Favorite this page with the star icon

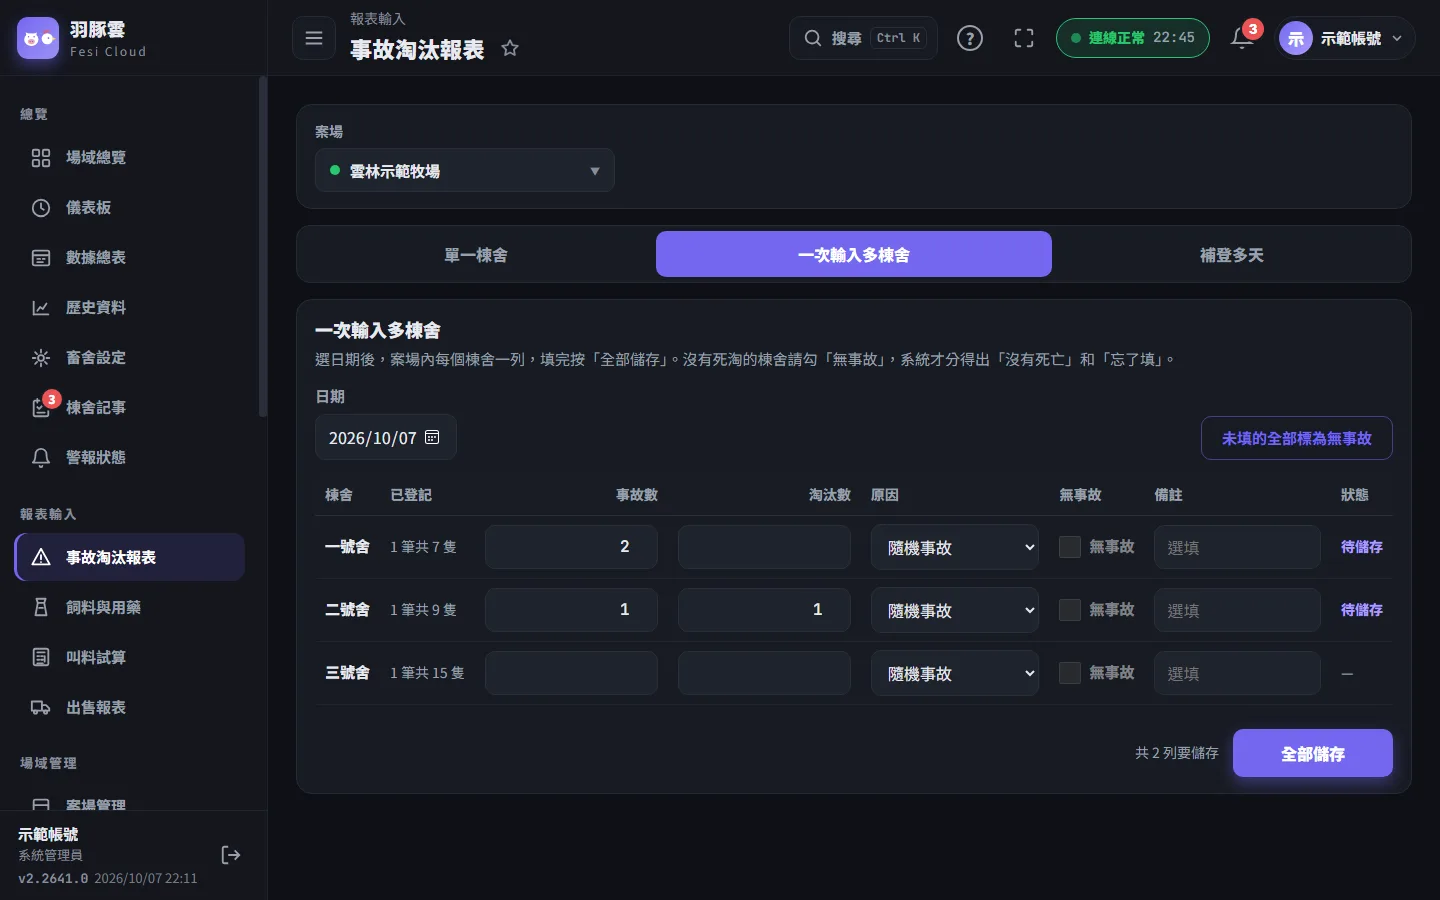(x=510, y=48)
